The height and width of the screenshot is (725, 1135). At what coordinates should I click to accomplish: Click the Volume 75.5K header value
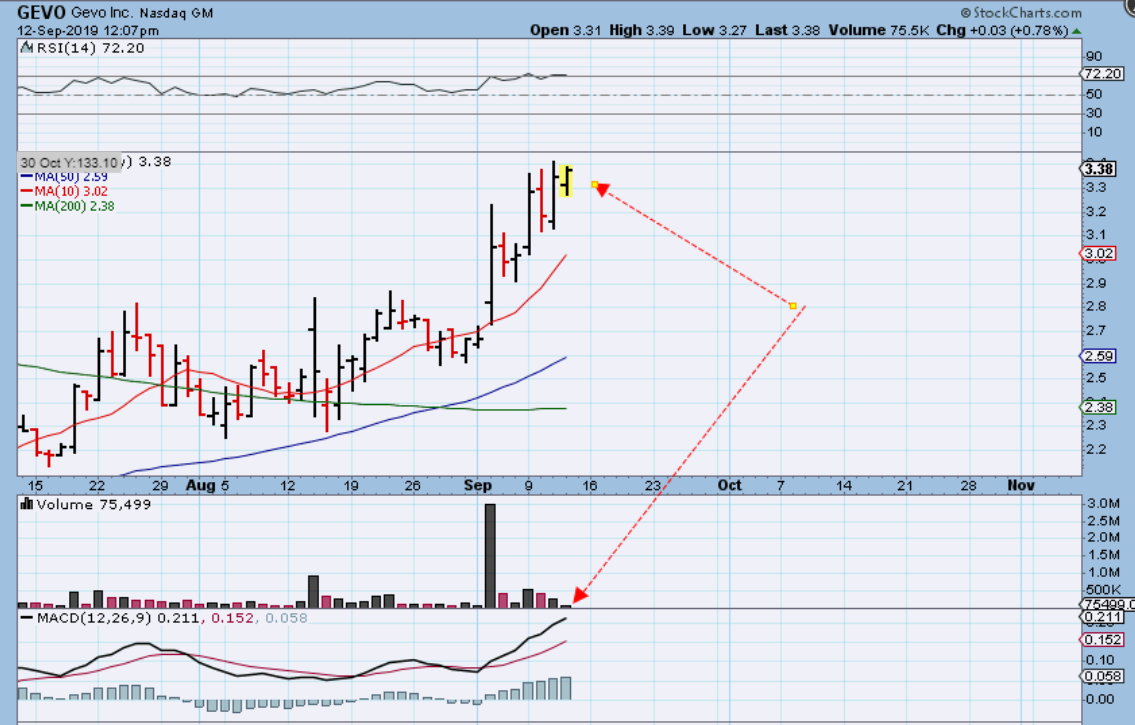[878, 30]
